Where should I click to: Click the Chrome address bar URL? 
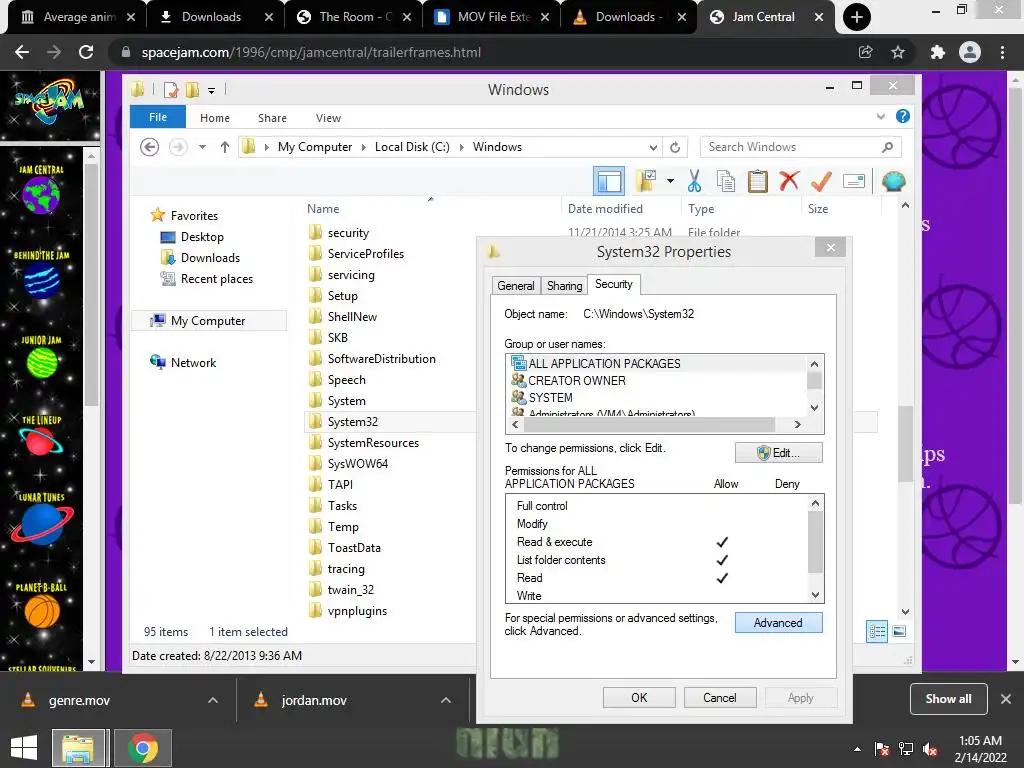coord(311,52)
